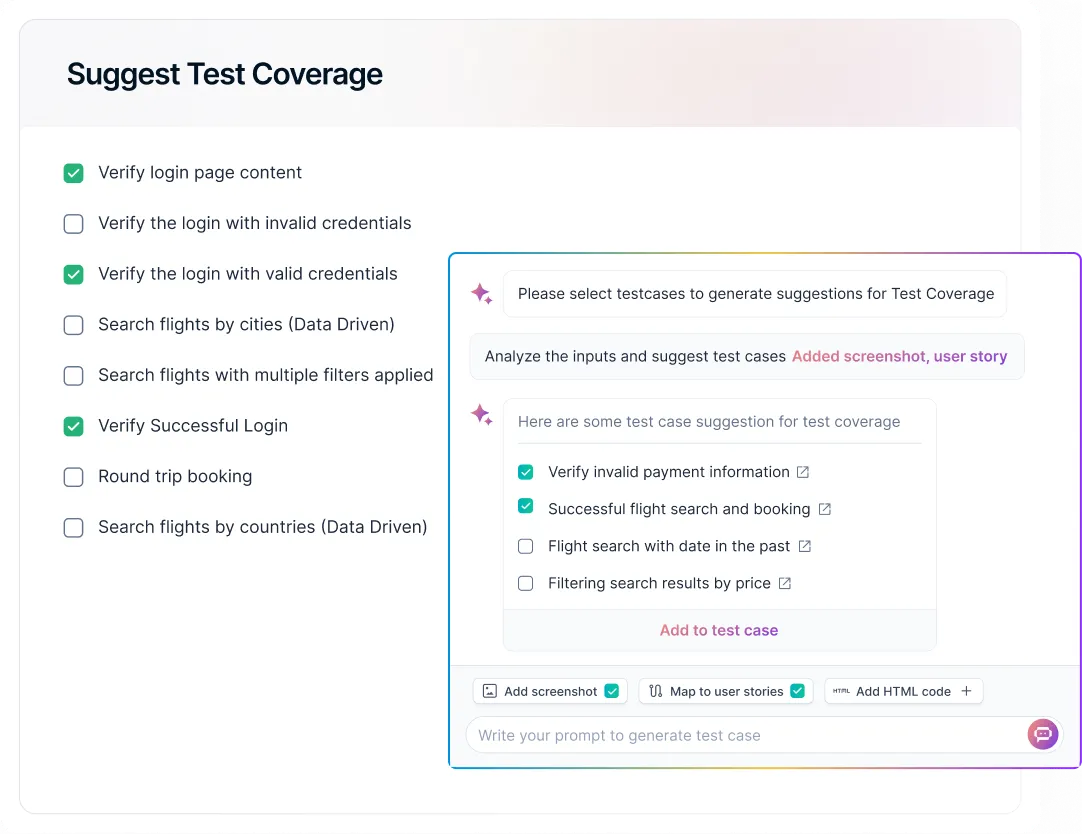Click the plus icon next to Add HTML code
The height and width of the screenshot is (834, 1082).
[x=966, y=691]
